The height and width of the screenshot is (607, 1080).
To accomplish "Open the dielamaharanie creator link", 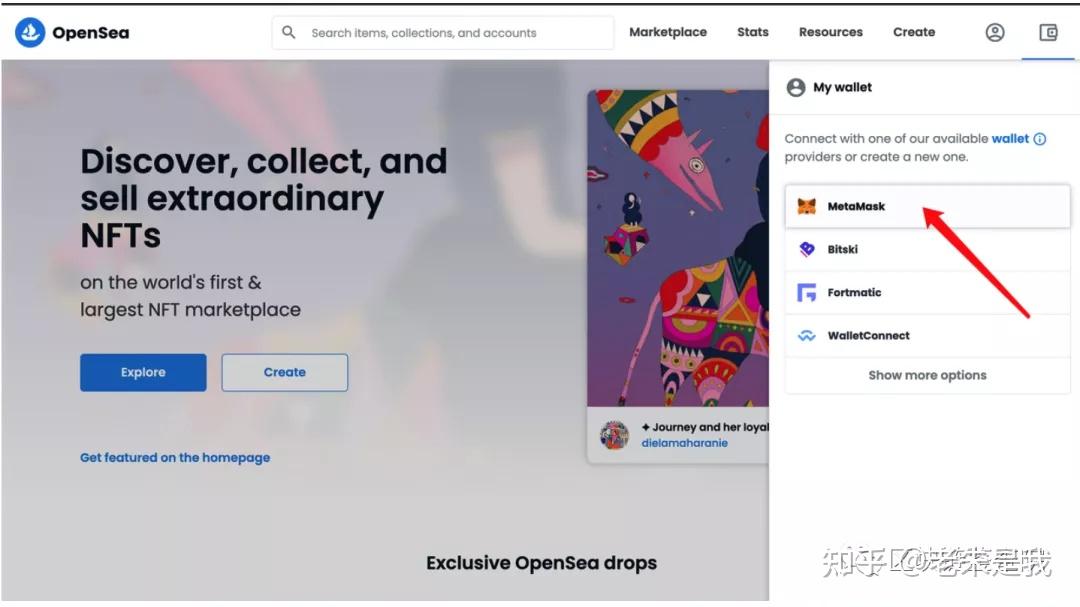I will click(x=685, y=443).
